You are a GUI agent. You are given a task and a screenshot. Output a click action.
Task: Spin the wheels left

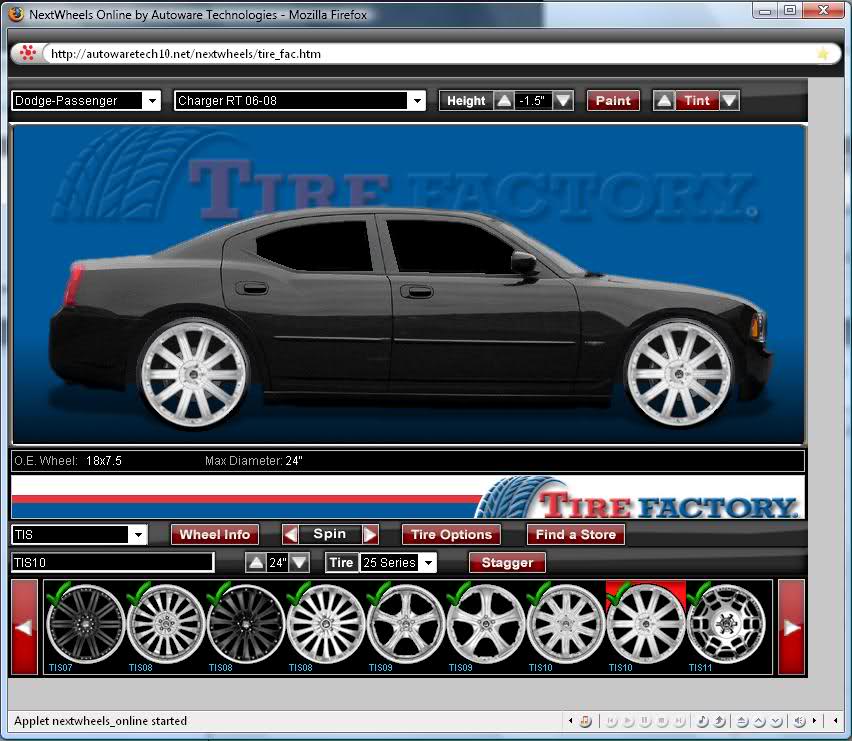[x=290, y=535]
